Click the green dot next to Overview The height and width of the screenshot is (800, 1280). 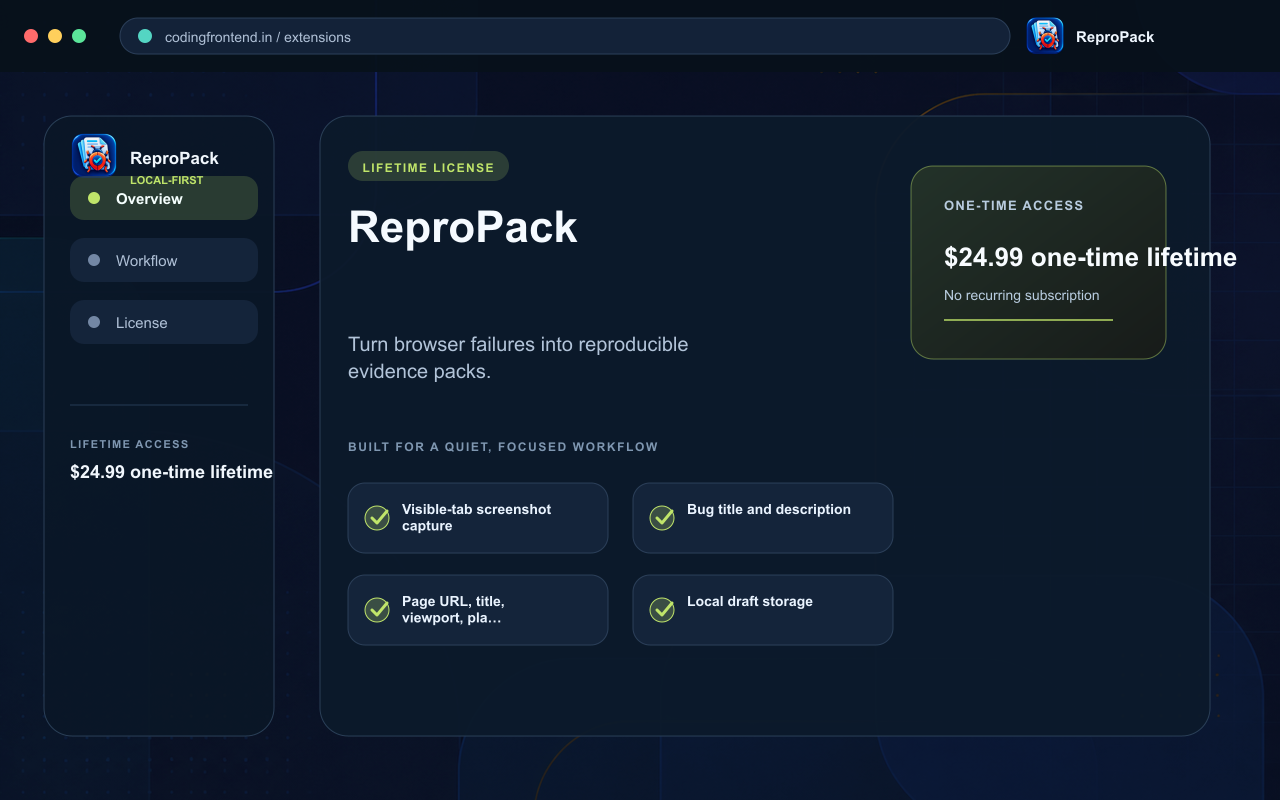coord(94,198)
